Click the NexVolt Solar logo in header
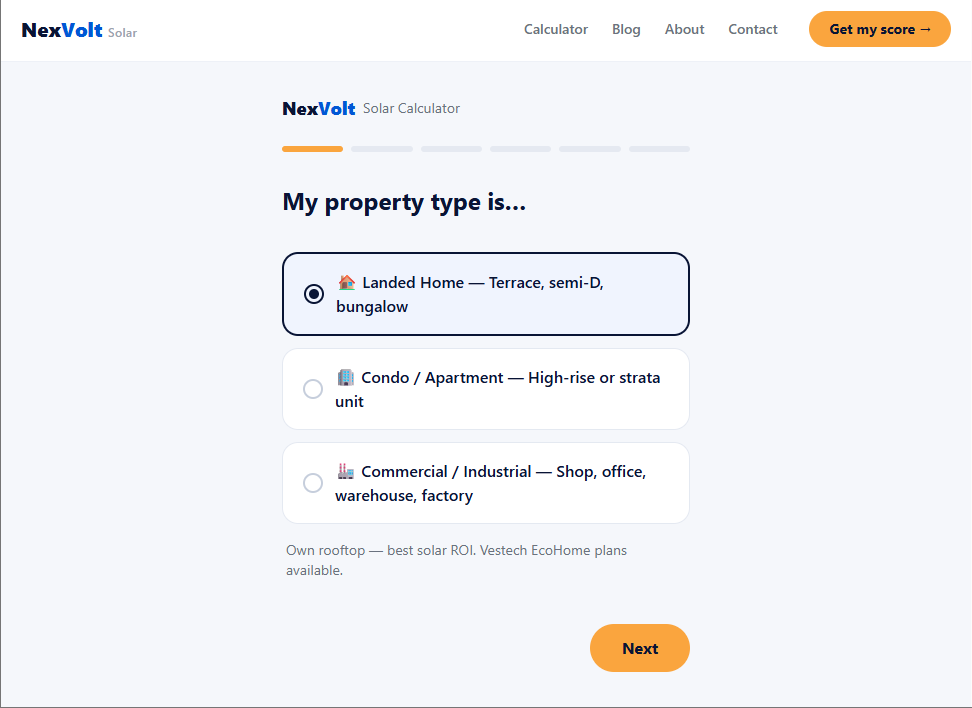The height and width of the screenshot is (708, 972). (x=79, y=30)
